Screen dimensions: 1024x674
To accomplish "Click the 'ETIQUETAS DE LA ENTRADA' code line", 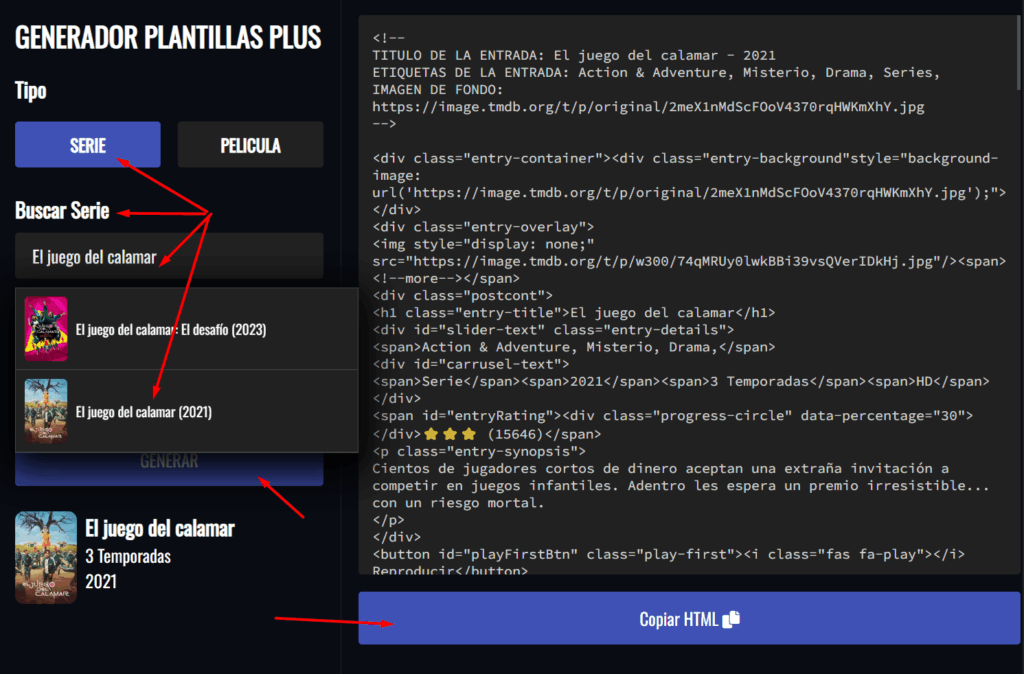I will tap(656, 72).
